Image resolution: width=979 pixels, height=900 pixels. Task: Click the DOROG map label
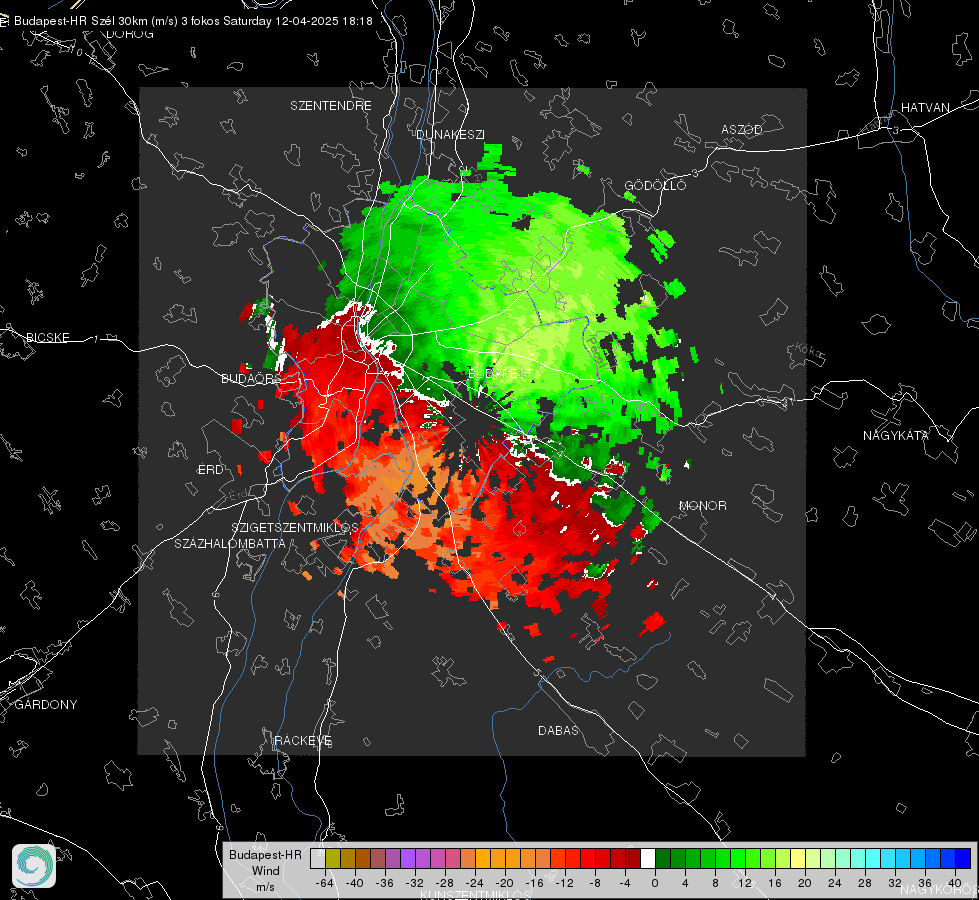pos(130,34)
